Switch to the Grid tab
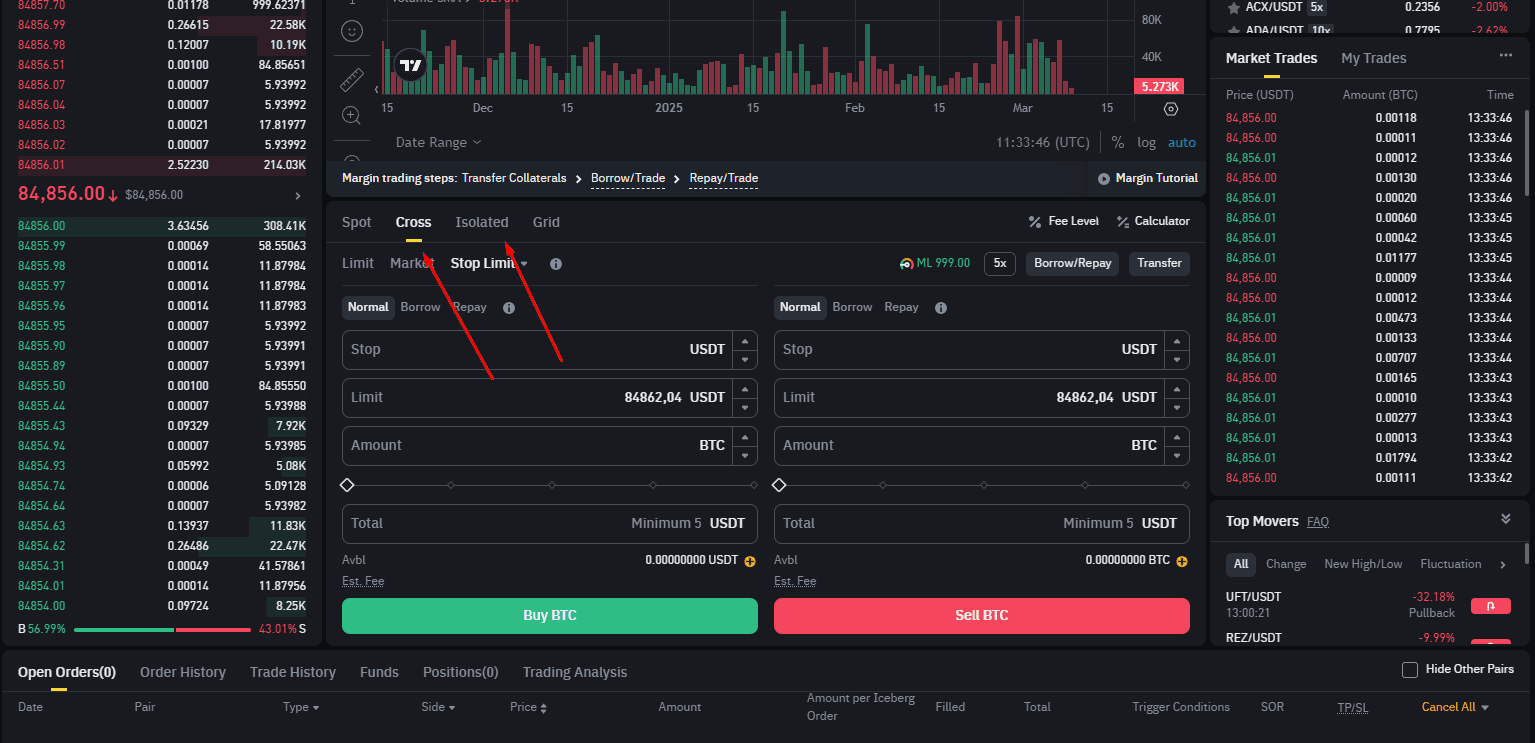This screenshot has width=1535, height=743. pos(546,222)
